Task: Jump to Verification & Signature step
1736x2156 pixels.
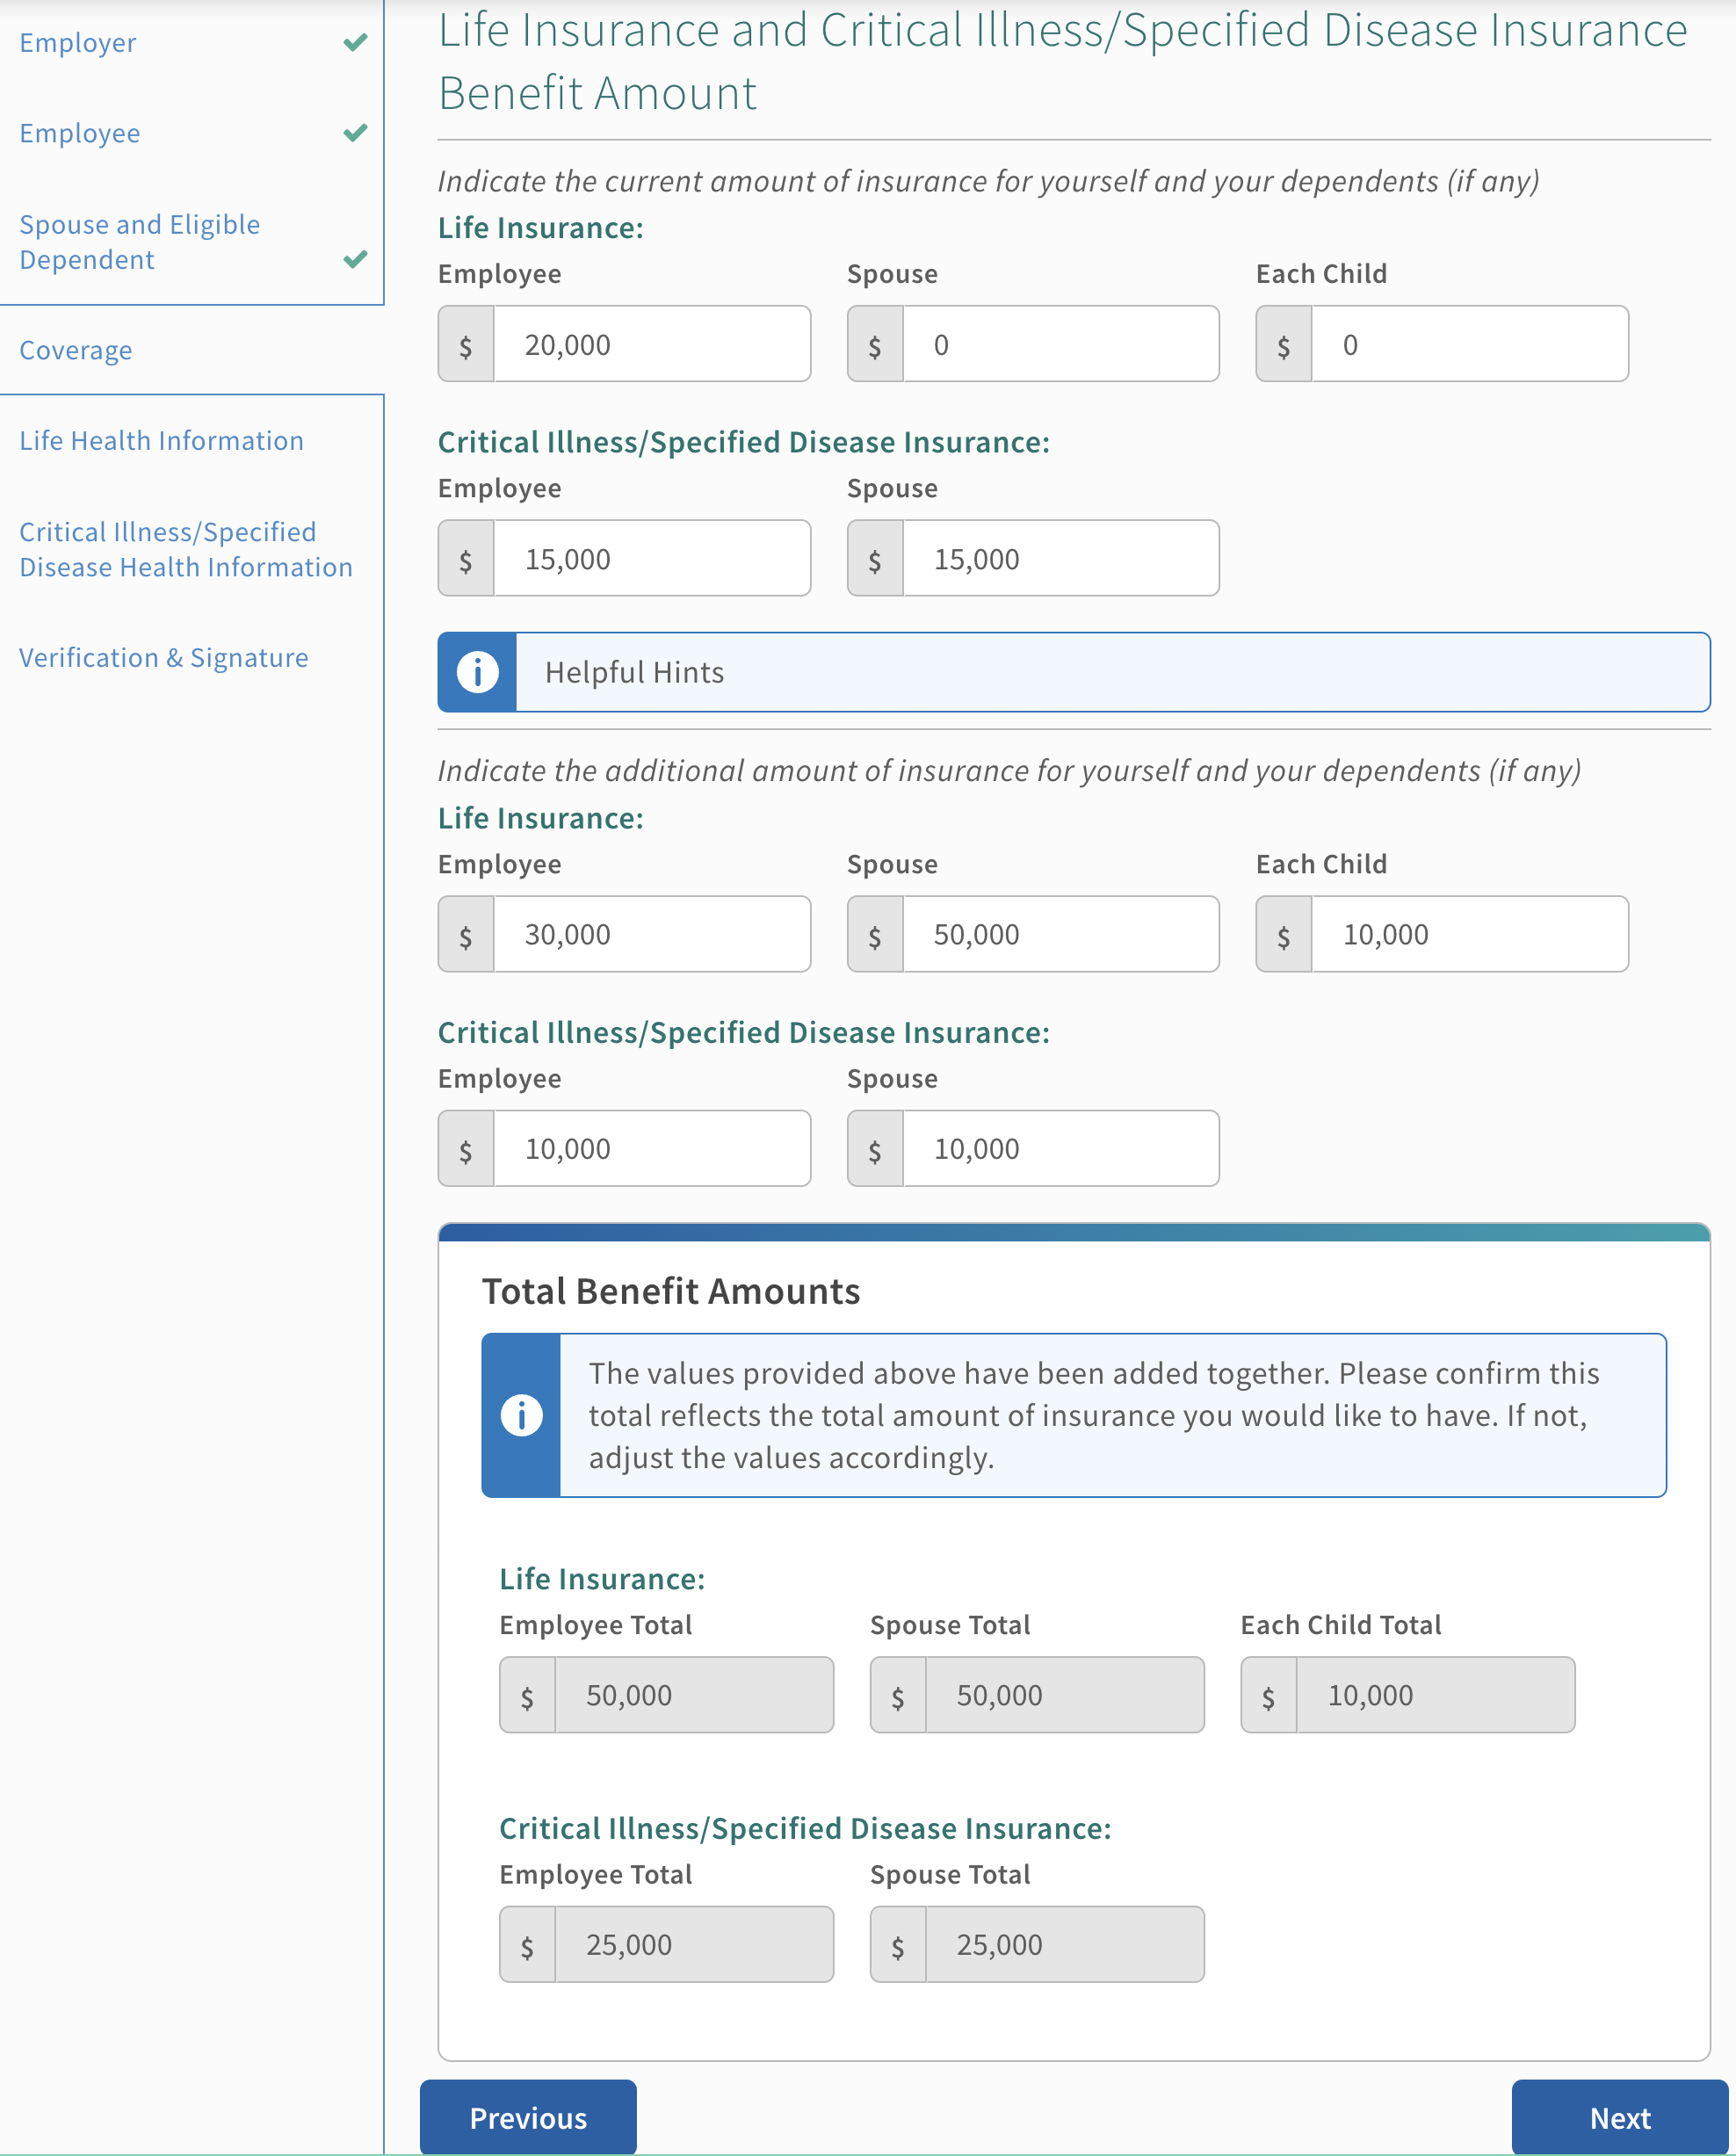Action: point(163,658)
